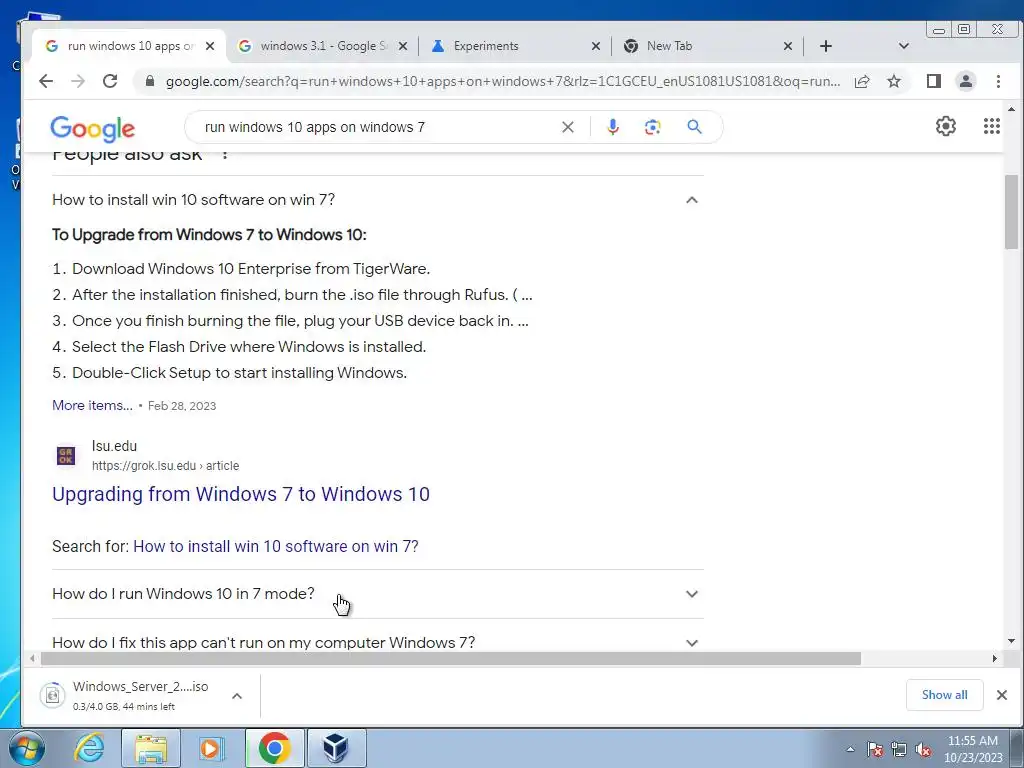This screenshot has height=768, width=1024.
Task: Open Google quick settings gear
Action: point(946,125)
